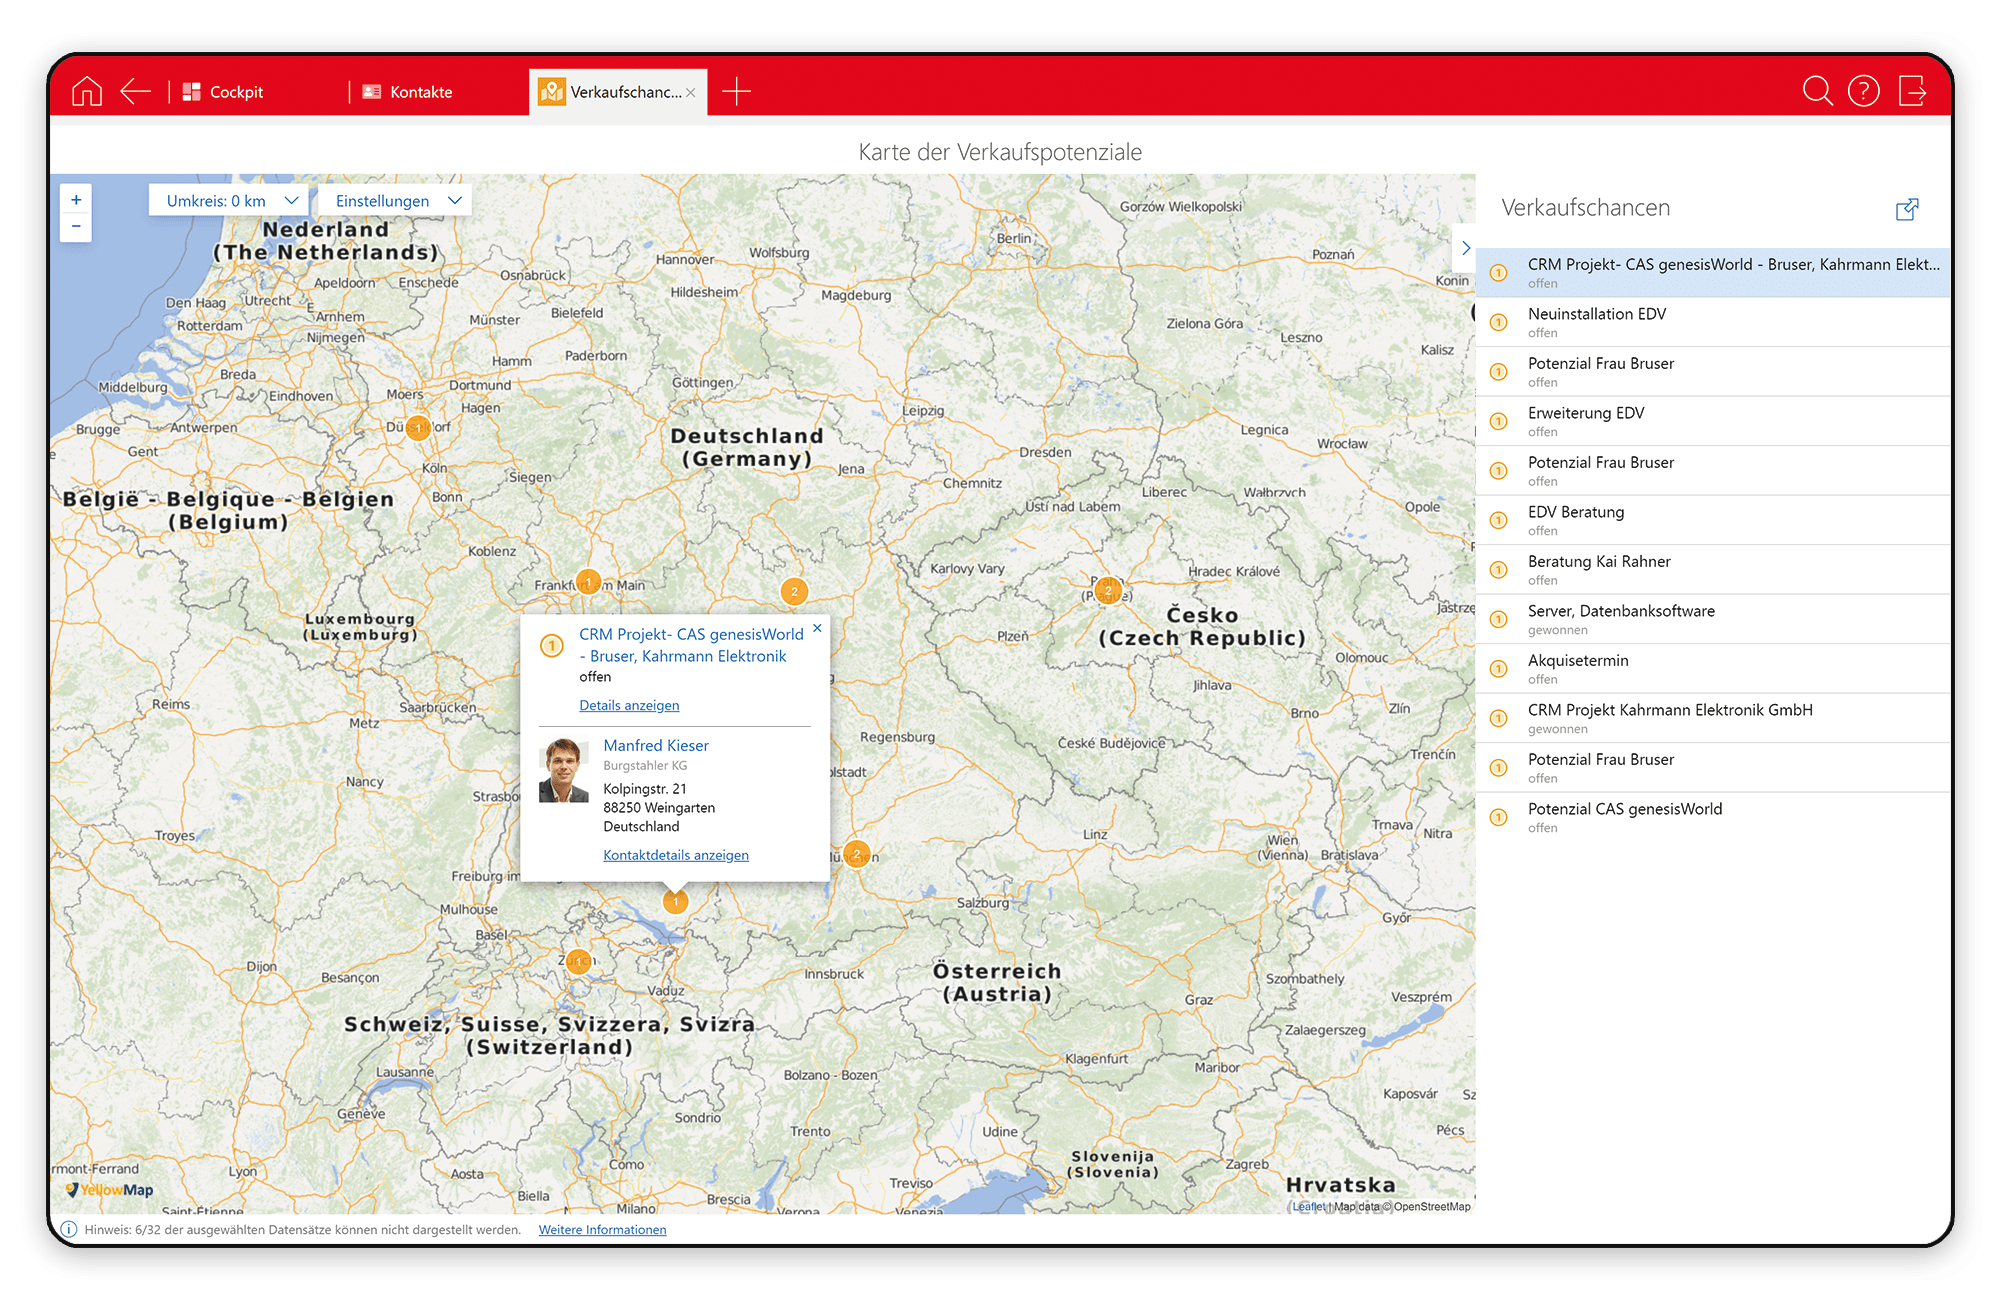
Task: Click the YellowMap logo
Action: pos(109,1190)
